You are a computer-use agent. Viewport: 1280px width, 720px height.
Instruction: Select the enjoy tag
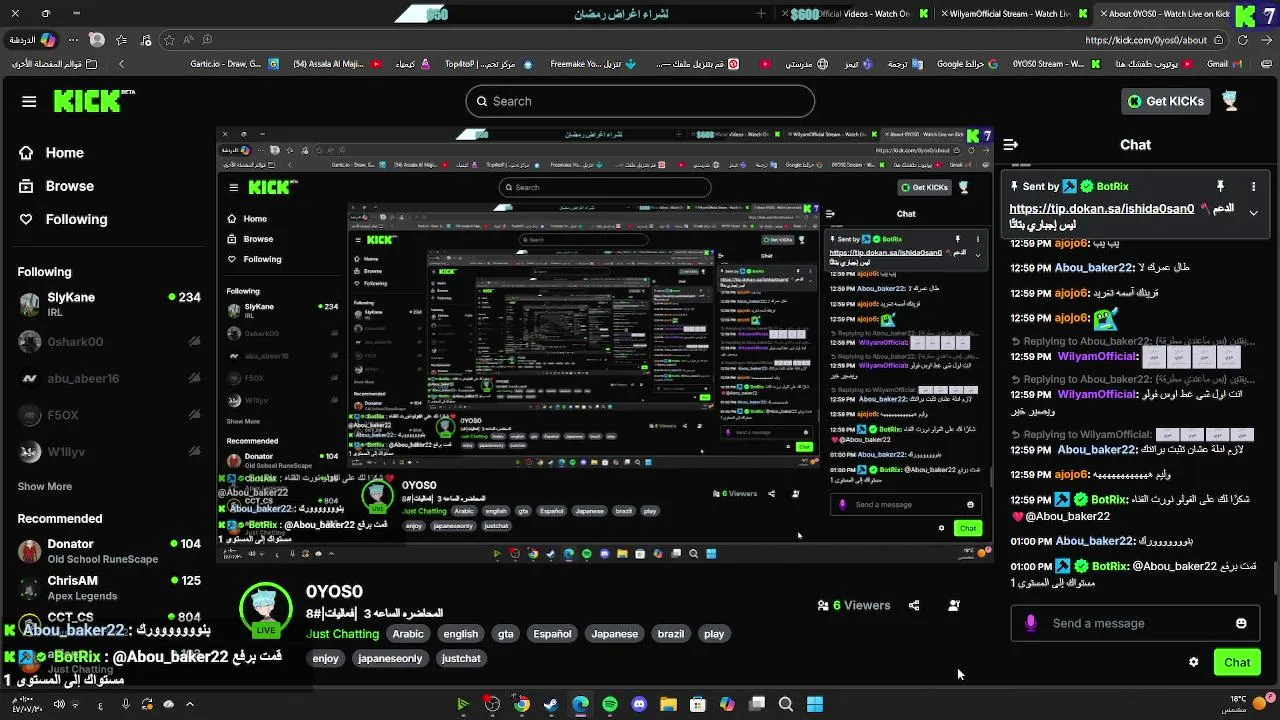[326, 659]
